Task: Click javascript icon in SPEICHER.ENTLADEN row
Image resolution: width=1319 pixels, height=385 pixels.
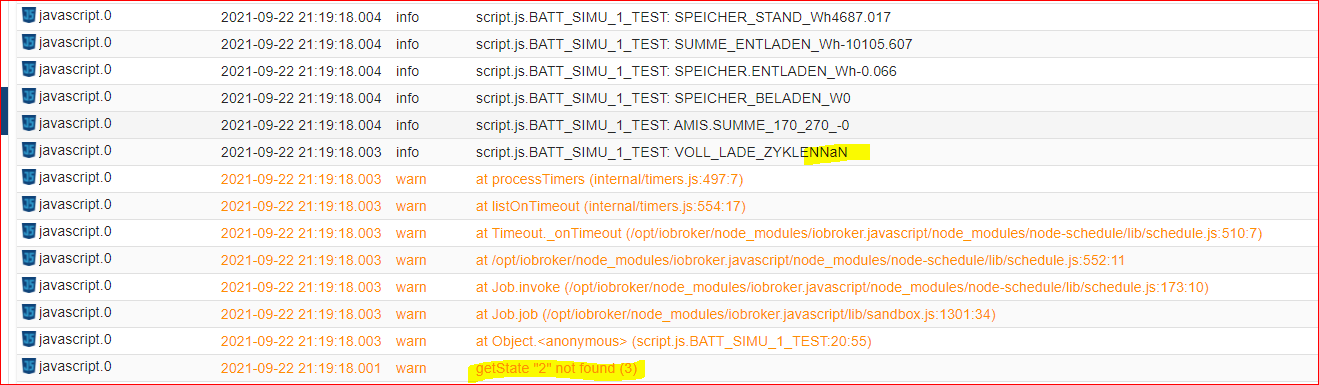Action: coord(28,70)
